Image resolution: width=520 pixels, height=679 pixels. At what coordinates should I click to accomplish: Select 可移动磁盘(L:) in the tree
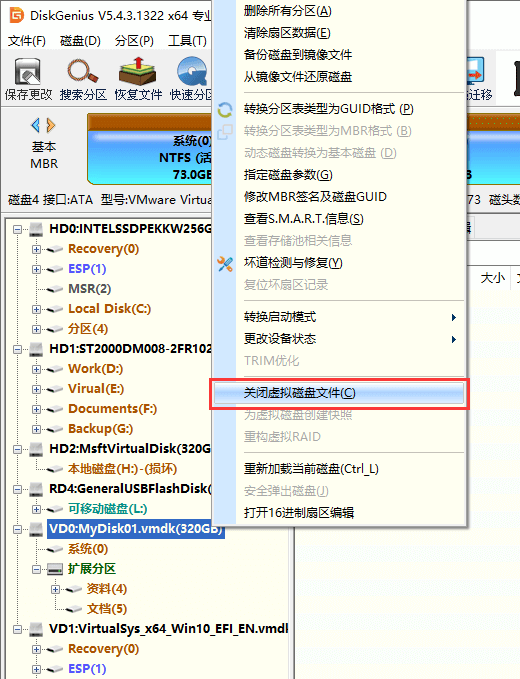(x=107, y=509)
